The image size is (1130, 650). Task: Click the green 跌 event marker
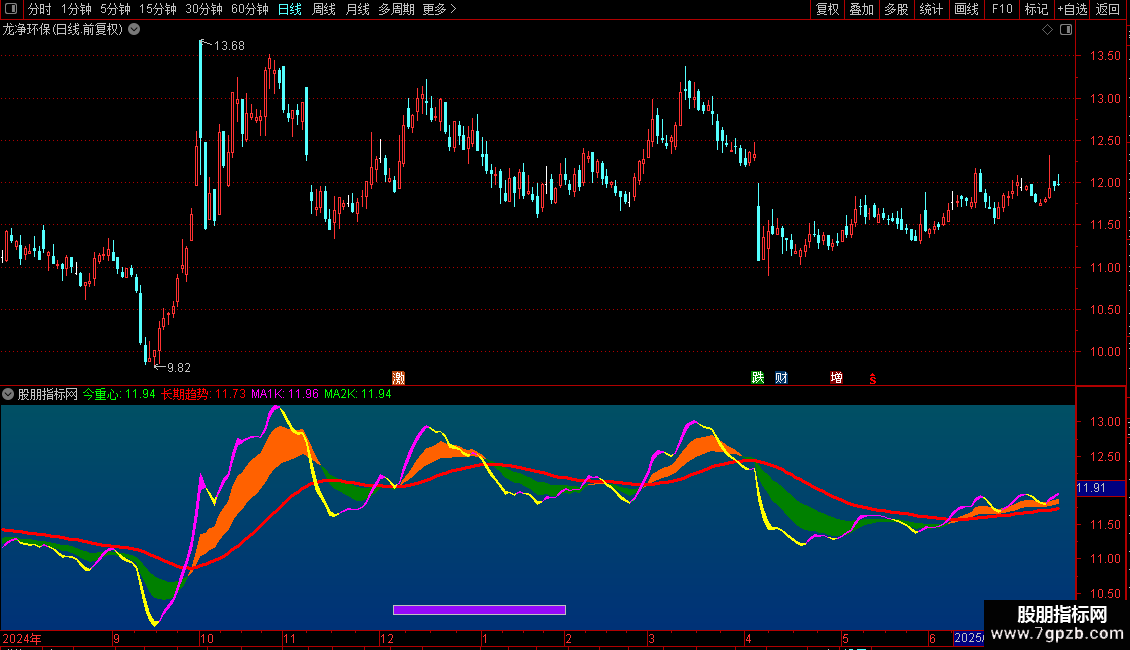pyautogui.click(x=757, y=378)
